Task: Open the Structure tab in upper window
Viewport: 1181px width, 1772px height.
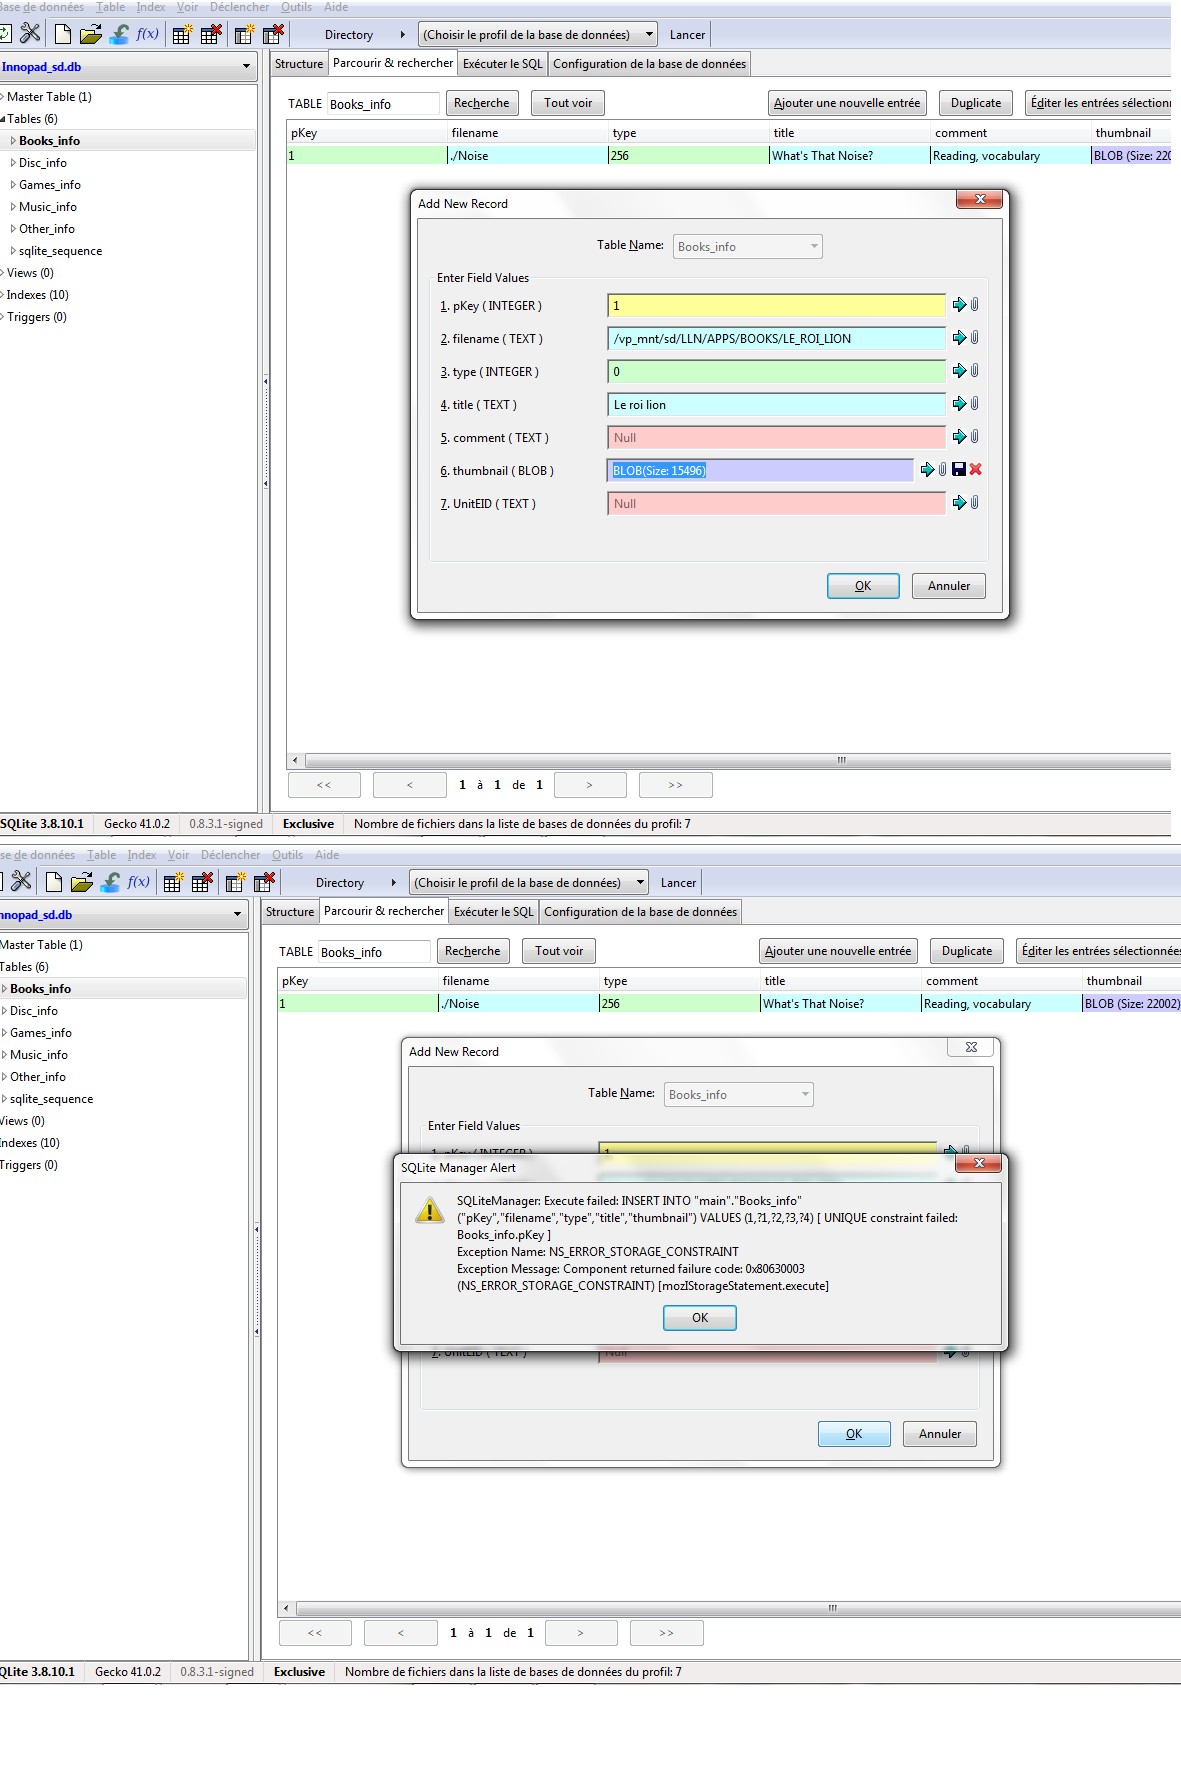Action: [299, 64]
